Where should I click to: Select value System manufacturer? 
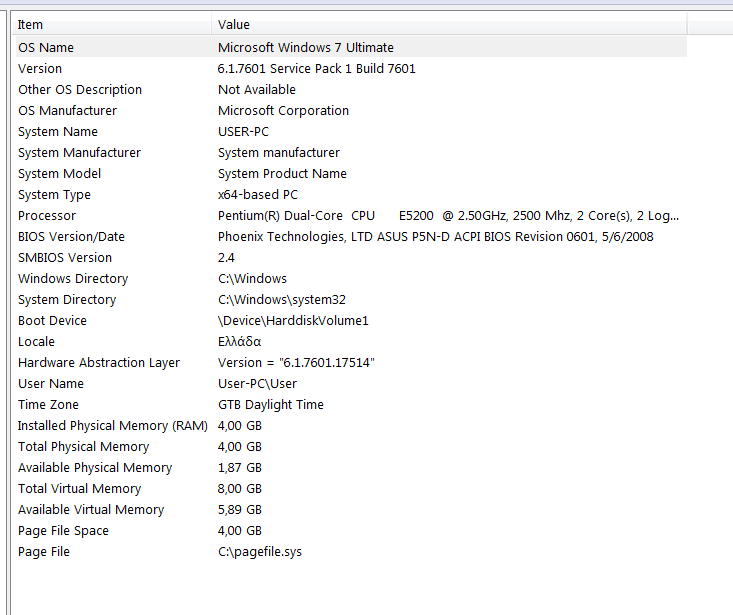coord(279,153)
